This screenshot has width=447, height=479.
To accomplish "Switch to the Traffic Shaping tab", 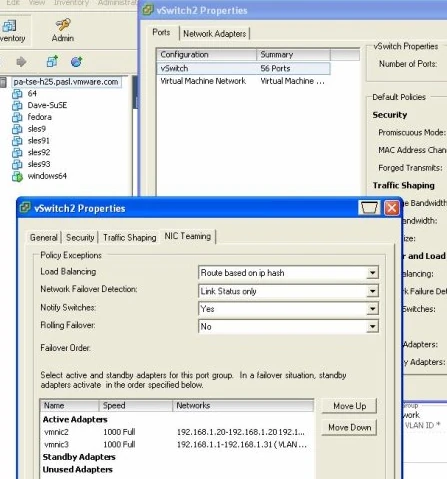I will click(130, 237).
